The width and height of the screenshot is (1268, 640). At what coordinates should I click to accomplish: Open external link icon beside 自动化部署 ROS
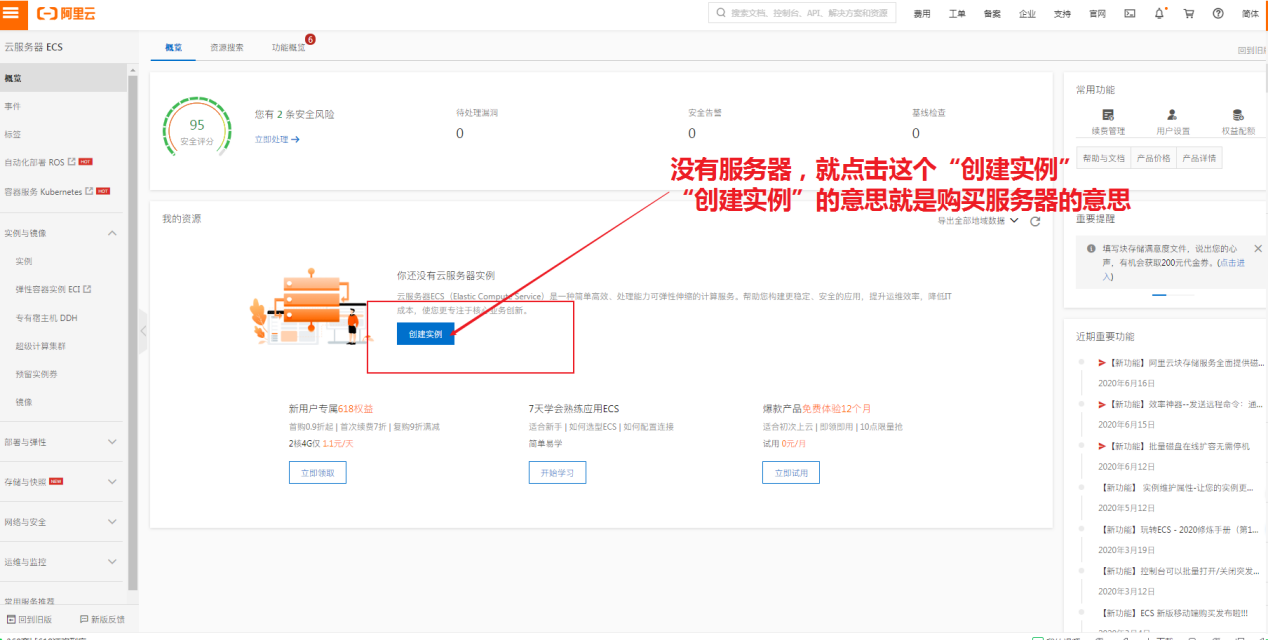[72, 162]
